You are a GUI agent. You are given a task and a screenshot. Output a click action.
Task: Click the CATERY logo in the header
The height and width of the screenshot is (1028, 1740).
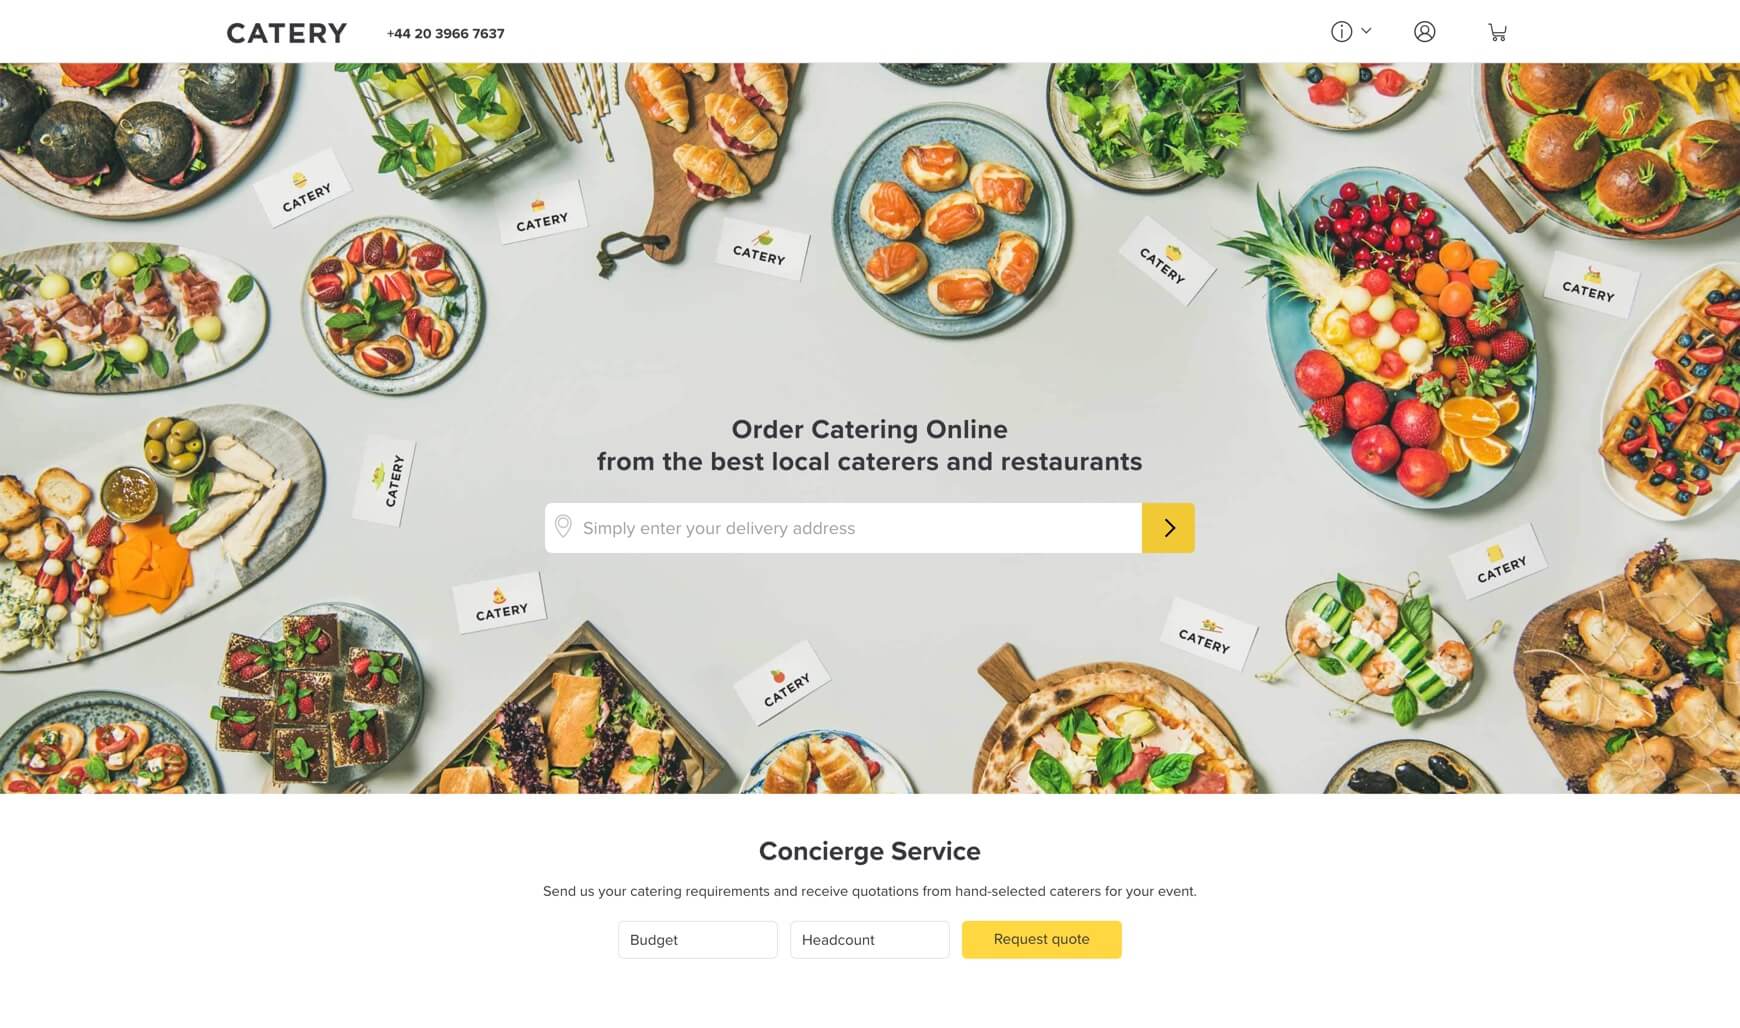[287, 33]
